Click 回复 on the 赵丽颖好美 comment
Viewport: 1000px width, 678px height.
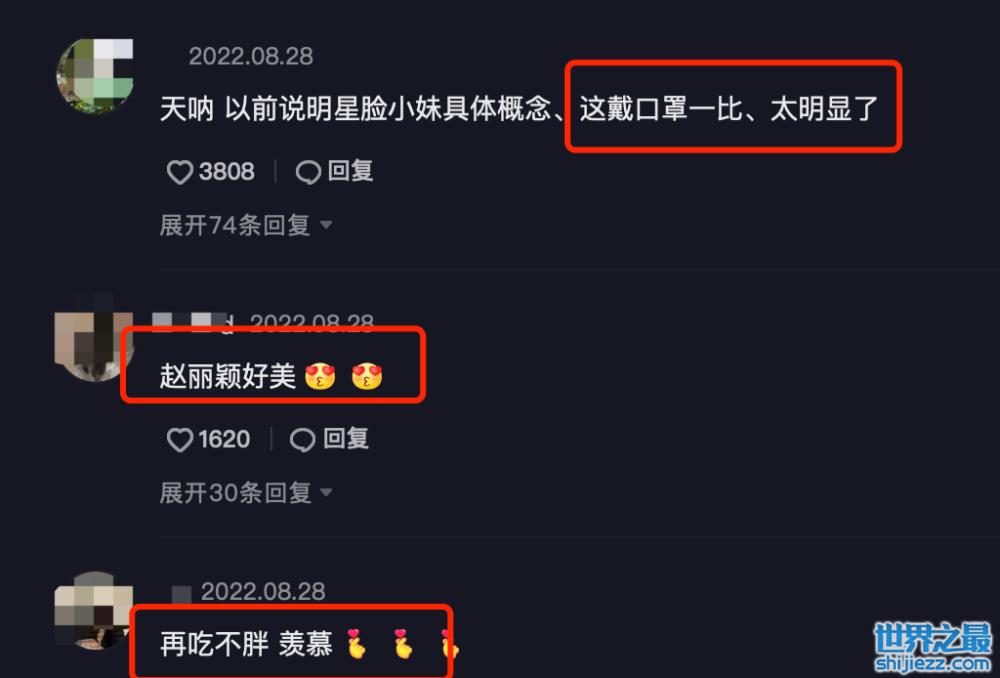tap(346, 439)
